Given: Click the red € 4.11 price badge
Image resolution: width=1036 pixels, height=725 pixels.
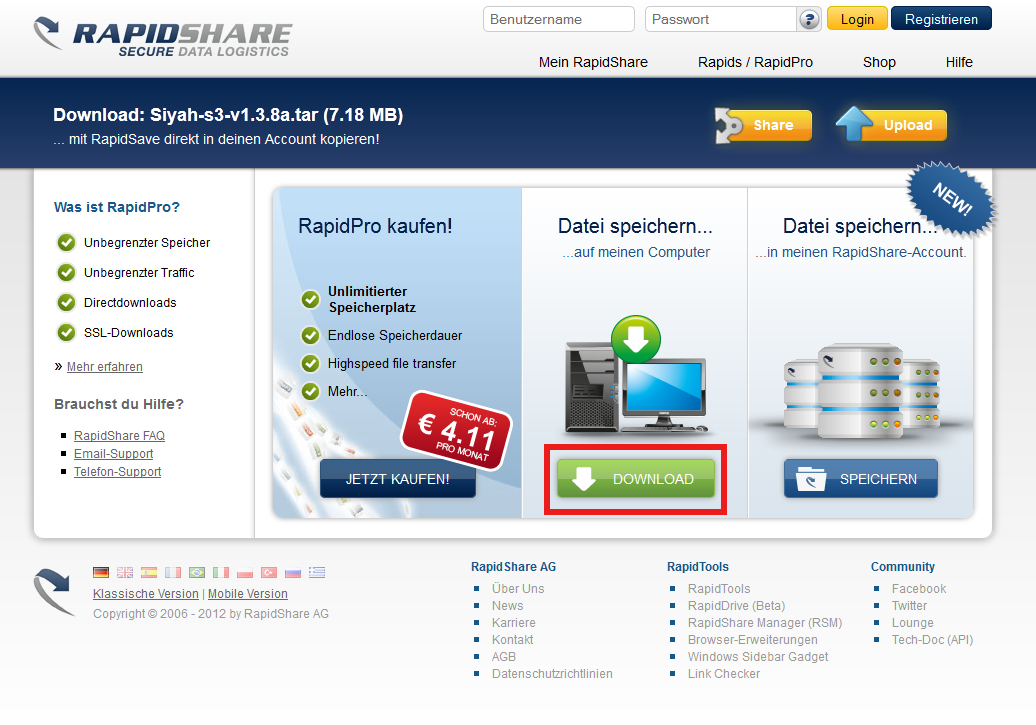Looking at the screenshot, I should click(x=457, y=430).
